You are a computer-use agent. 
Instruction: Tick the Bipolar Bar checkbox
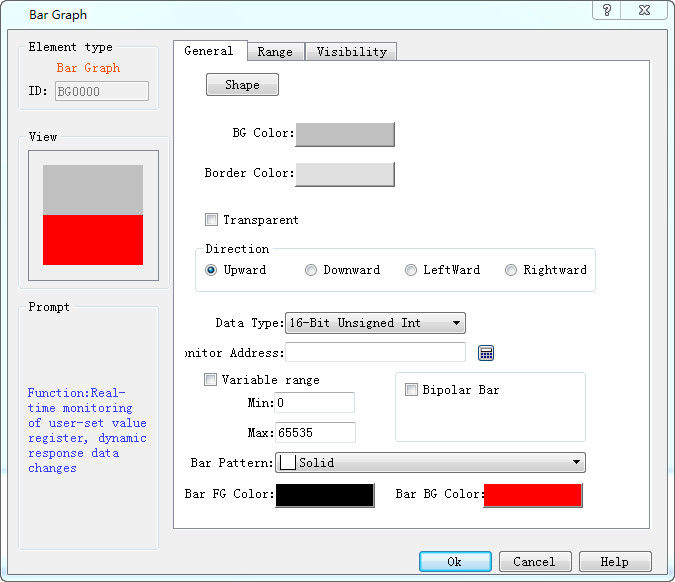tap(411, 390)
